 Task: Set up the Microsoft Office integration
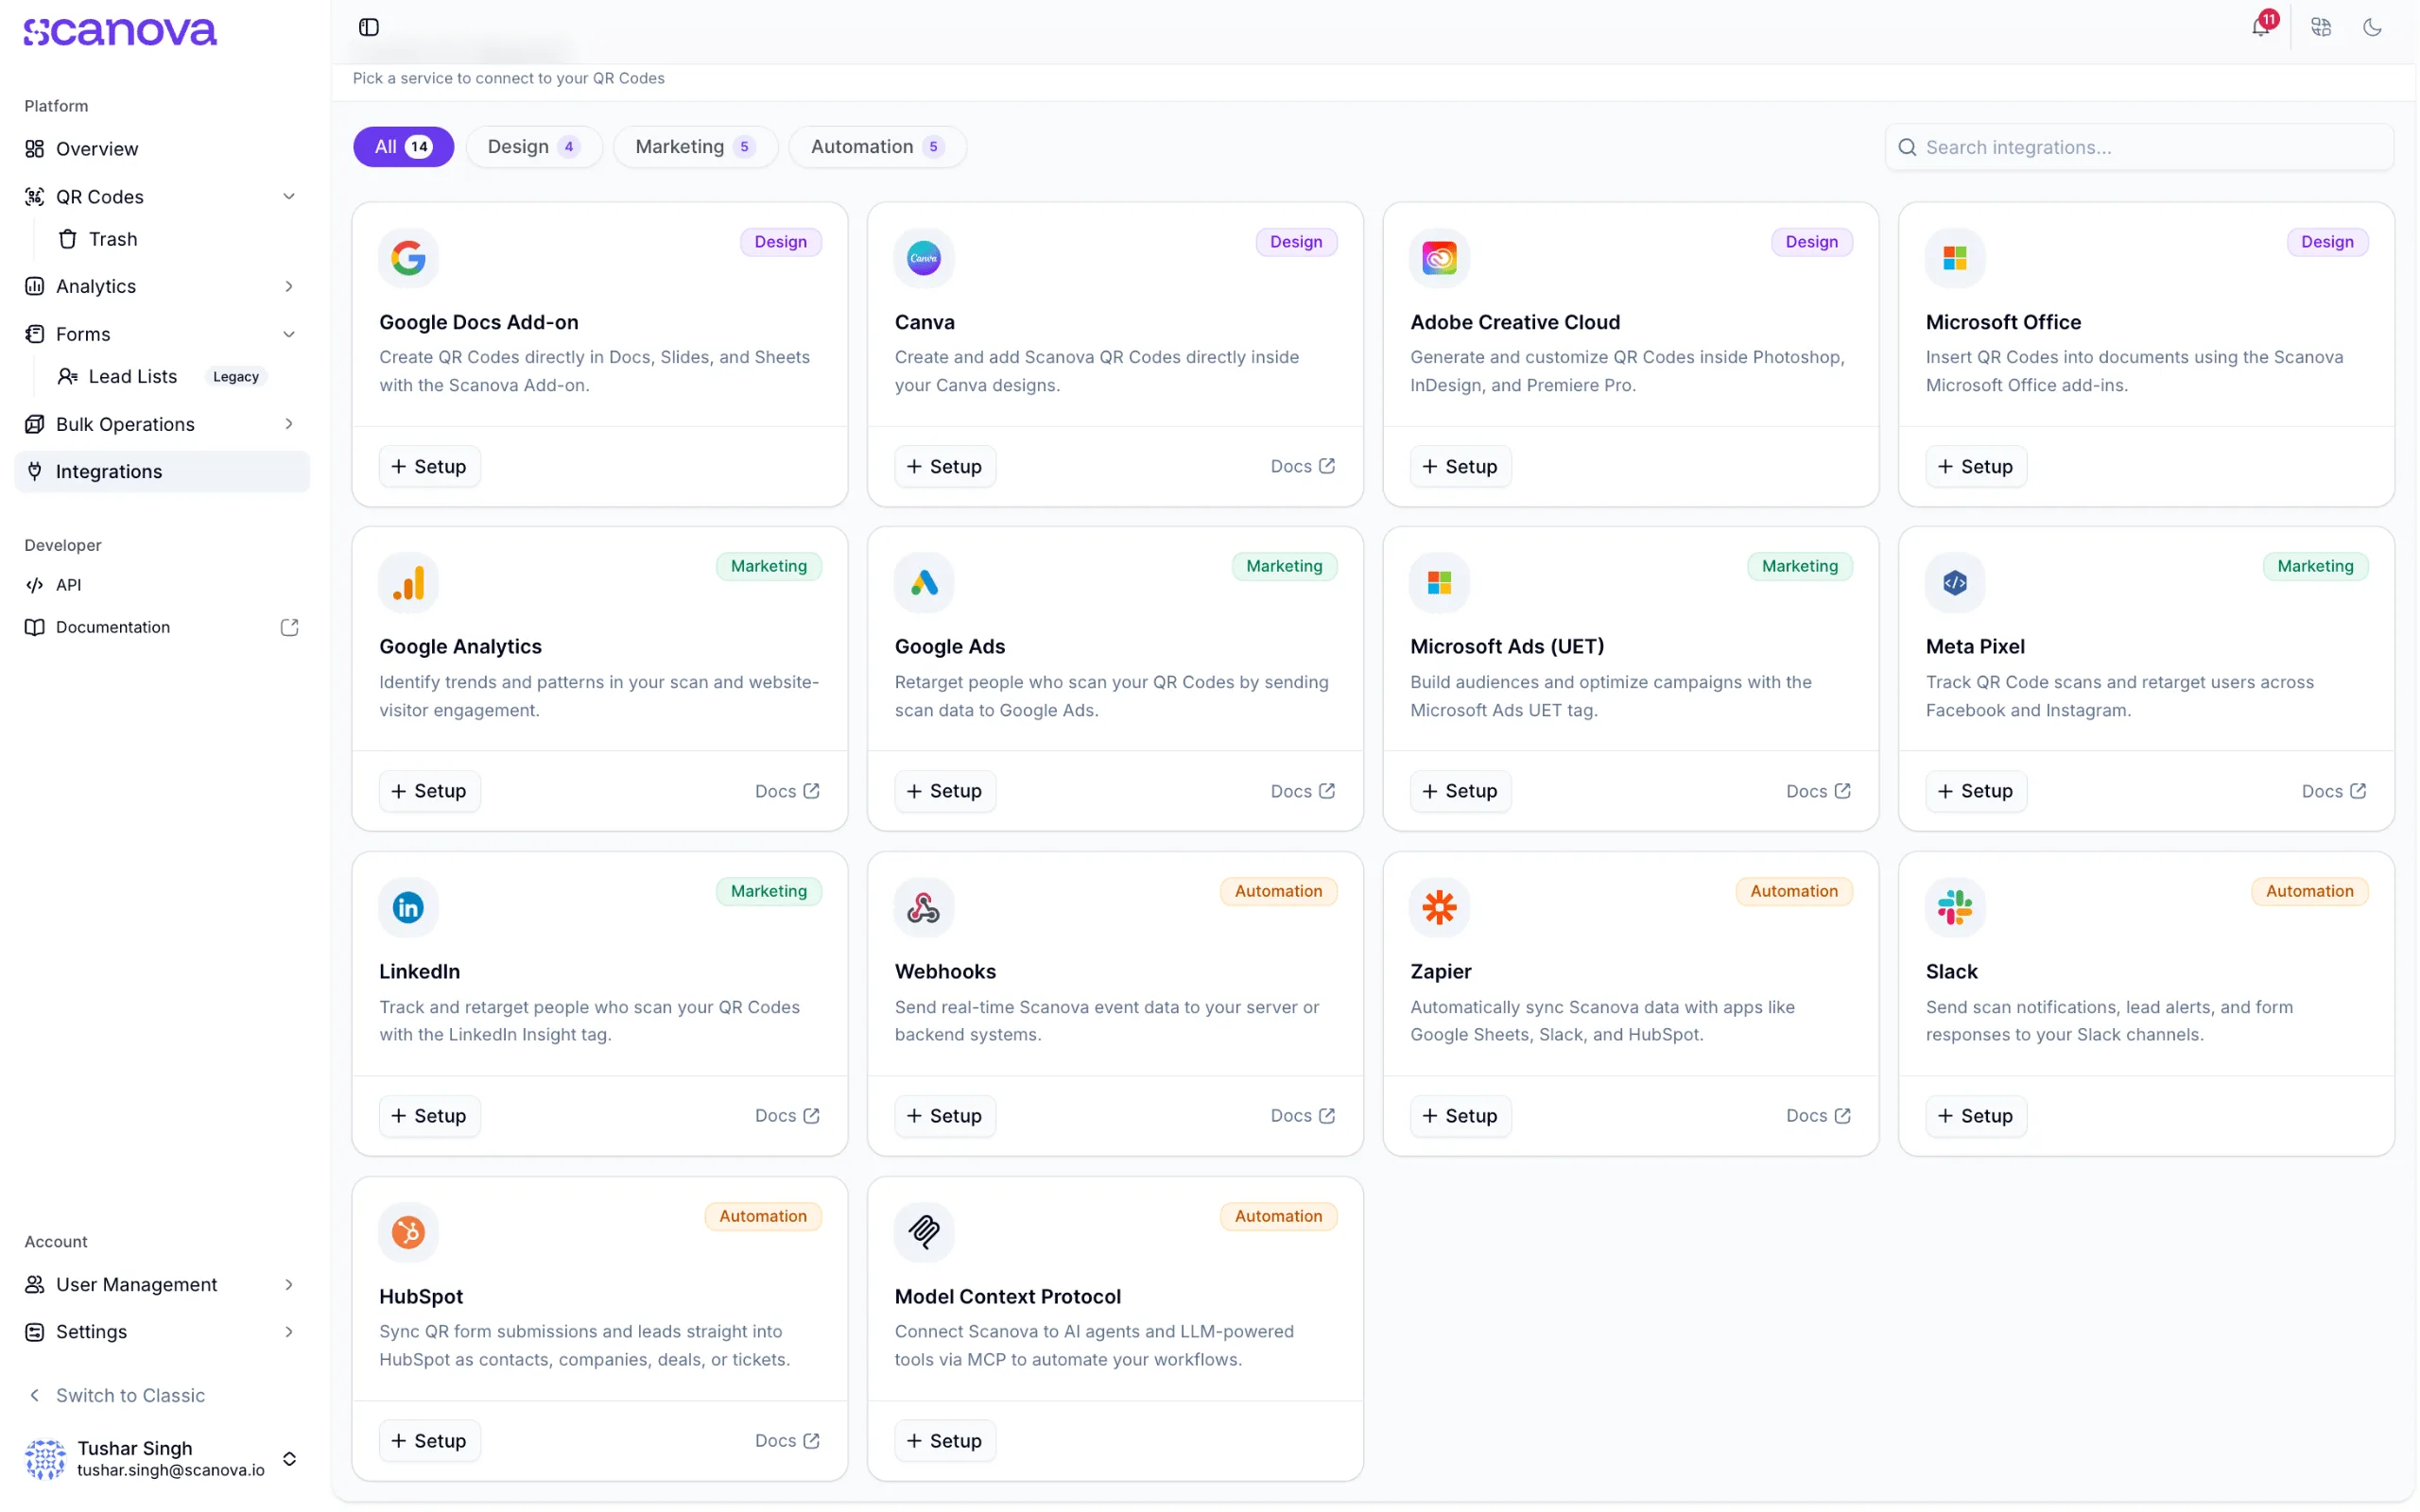pos(1976,466)
